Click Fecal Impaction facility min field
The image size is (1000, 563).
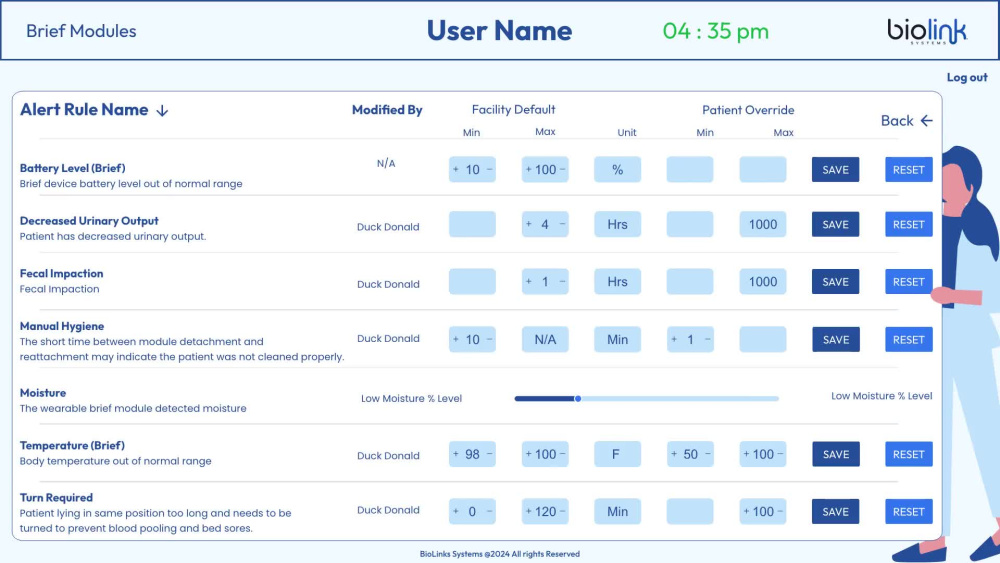[x=472, y=282]
